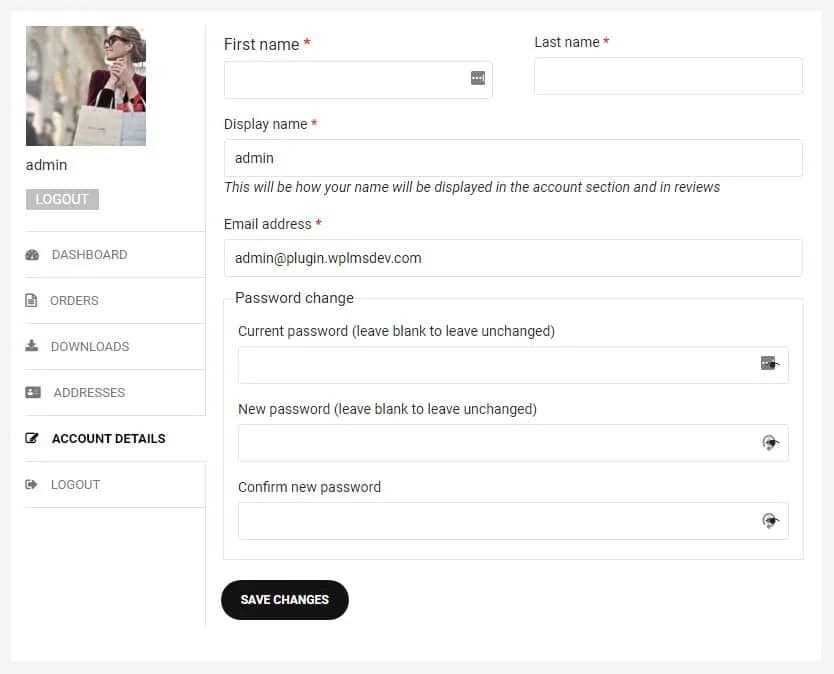Viewport: 834px width, 674px height.
Task: Click the password manager icon in Current password
Action: click(x=767, y=364)
